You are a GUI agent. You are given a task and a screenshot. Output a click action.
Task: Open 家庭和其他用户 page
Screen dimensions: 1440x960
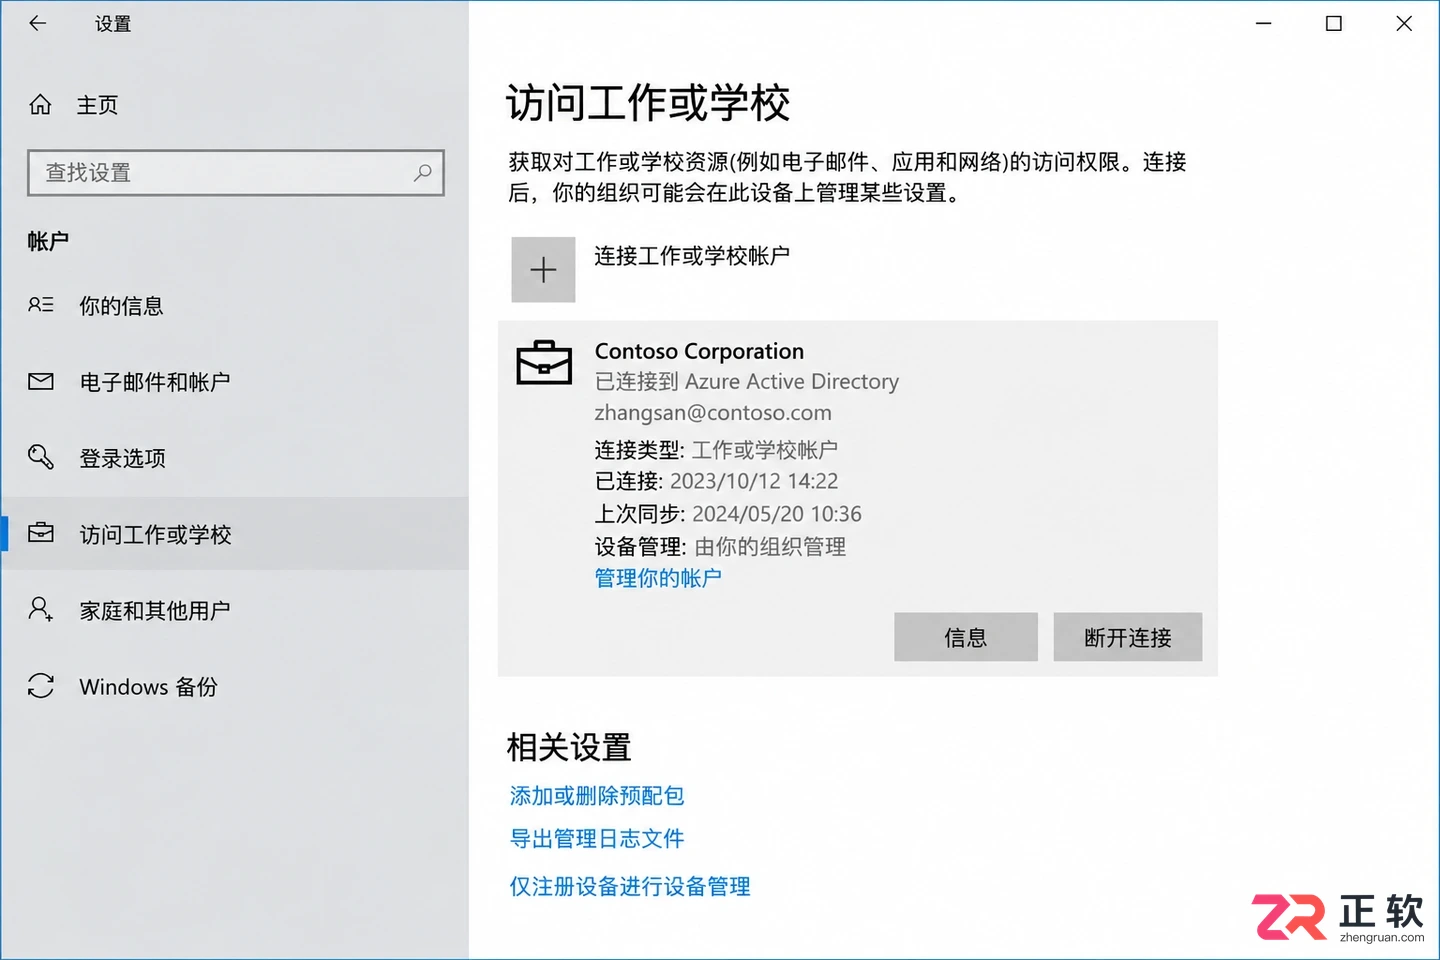pos(155,610)
